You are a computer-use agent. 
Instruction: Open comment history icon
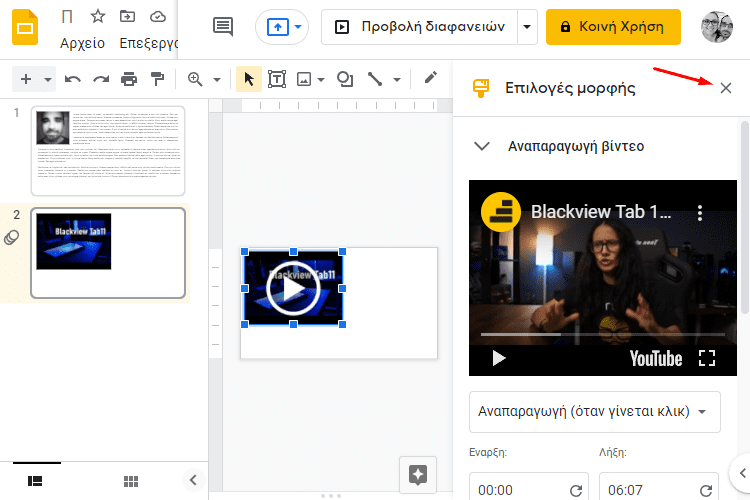223,27
